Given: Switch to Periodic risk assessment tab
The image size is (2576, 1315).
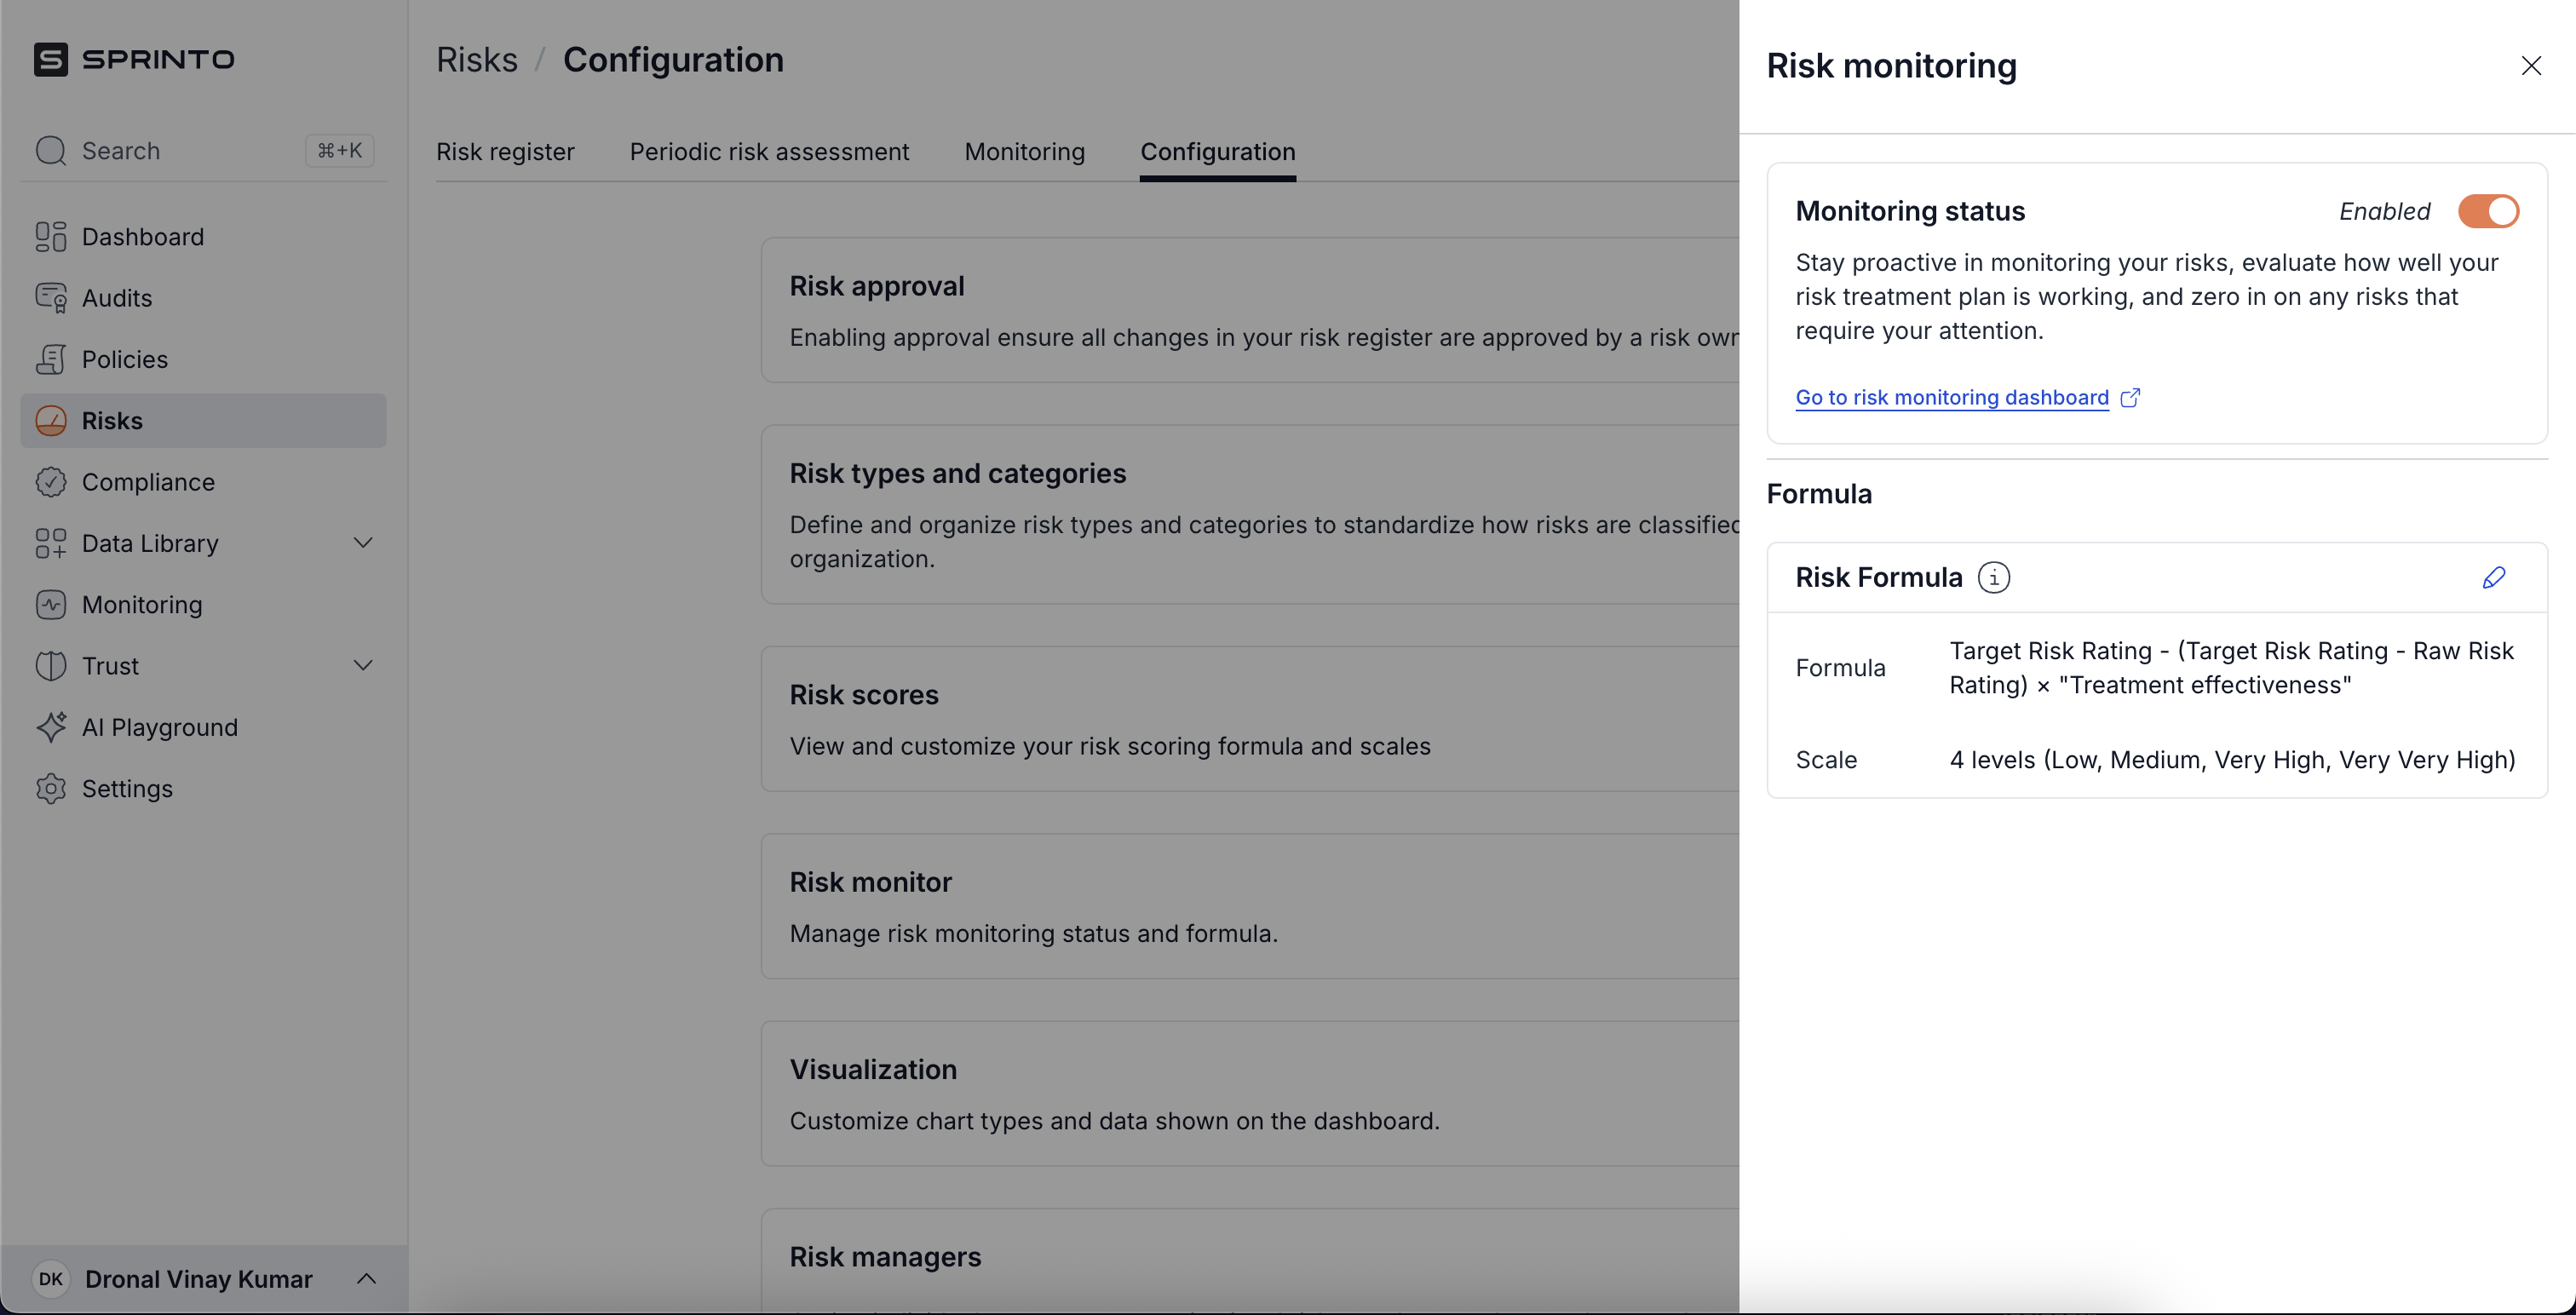Looking at the screenshot, I should tap(769, 152).
